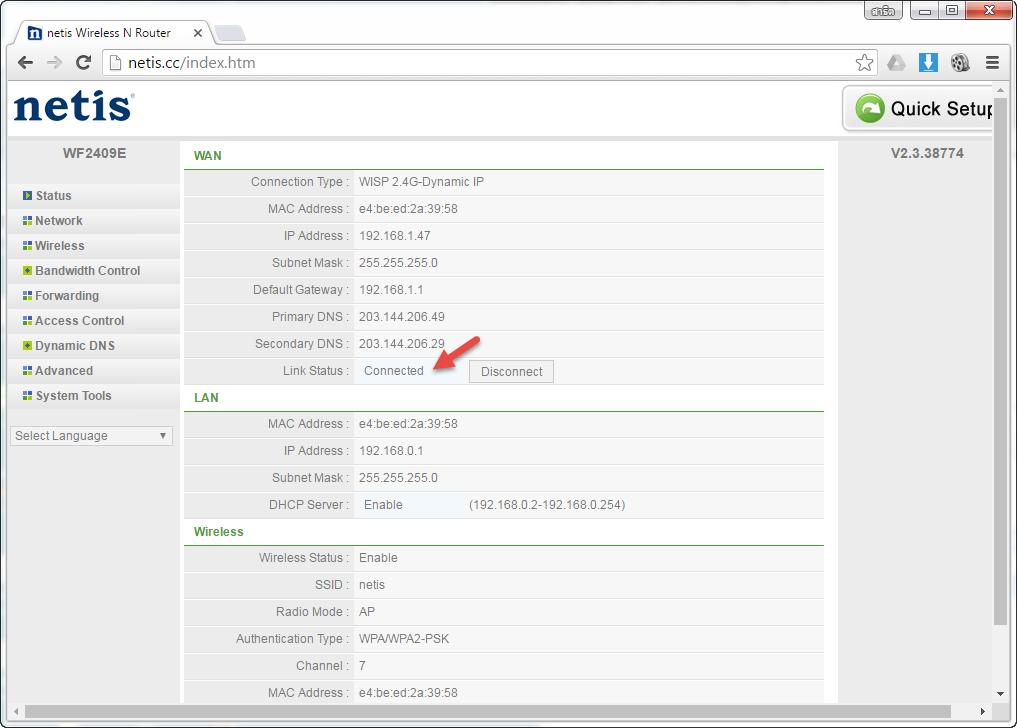Click the horizontal scrollbar left arrow
The height and width of the screenshot is (728, 1017).
[x=16, y=712]
